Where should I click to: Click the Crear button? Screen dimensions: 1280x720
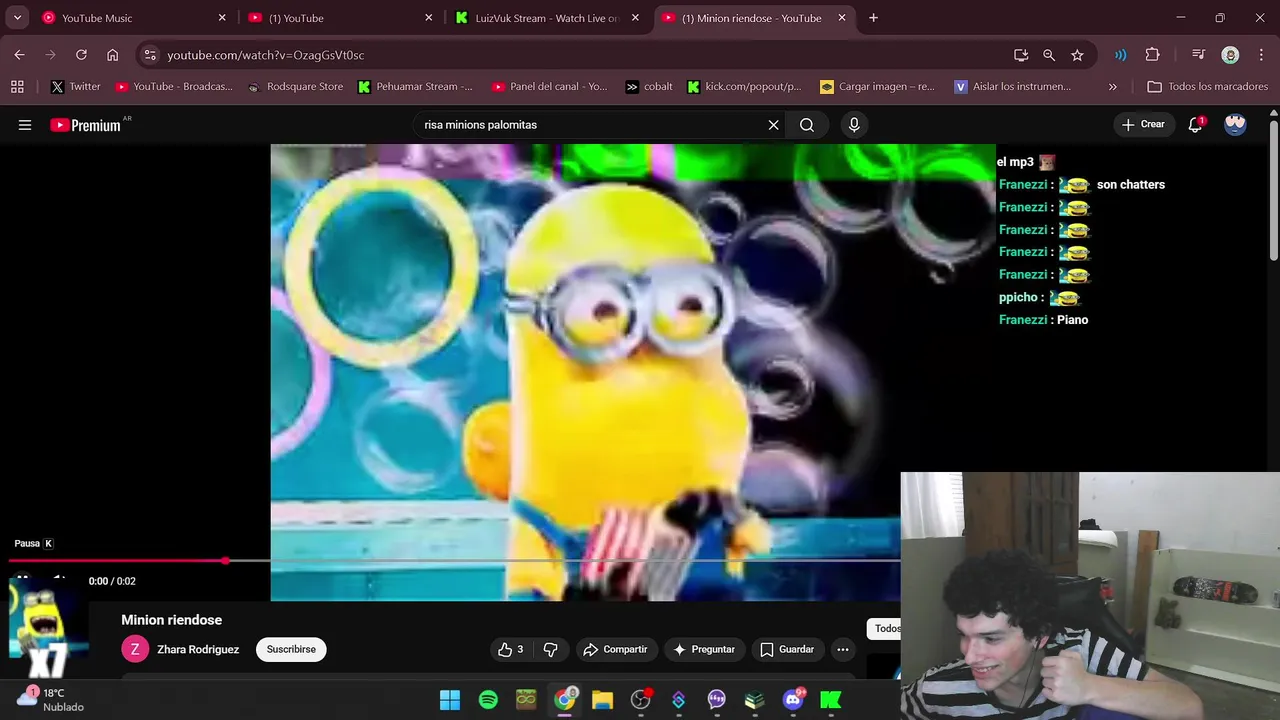[1143, 125]
